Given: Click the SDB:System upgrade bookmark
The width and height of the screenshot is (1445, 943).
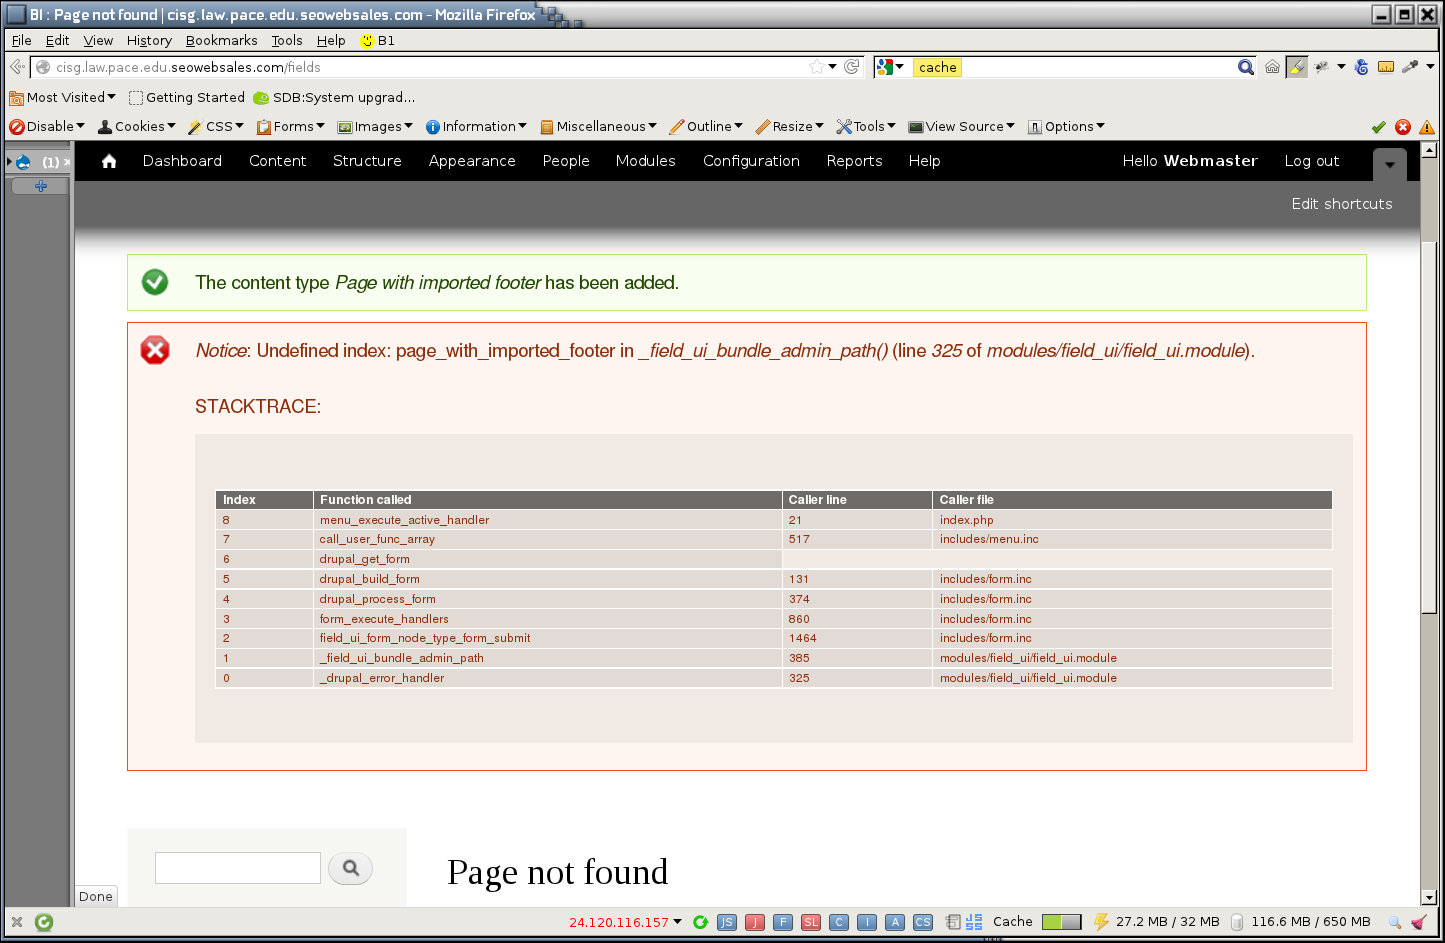Looking at the screenshot, I should [x=334, y=98].
